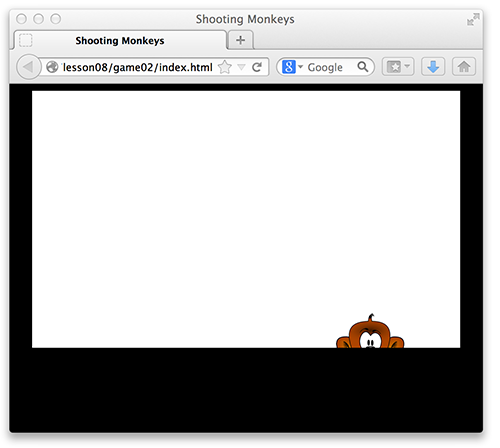Click the tab's dashed favicon placeholder
Image resolution: width=500 pixels, height=448 pixels.
[x=26, y=40]
